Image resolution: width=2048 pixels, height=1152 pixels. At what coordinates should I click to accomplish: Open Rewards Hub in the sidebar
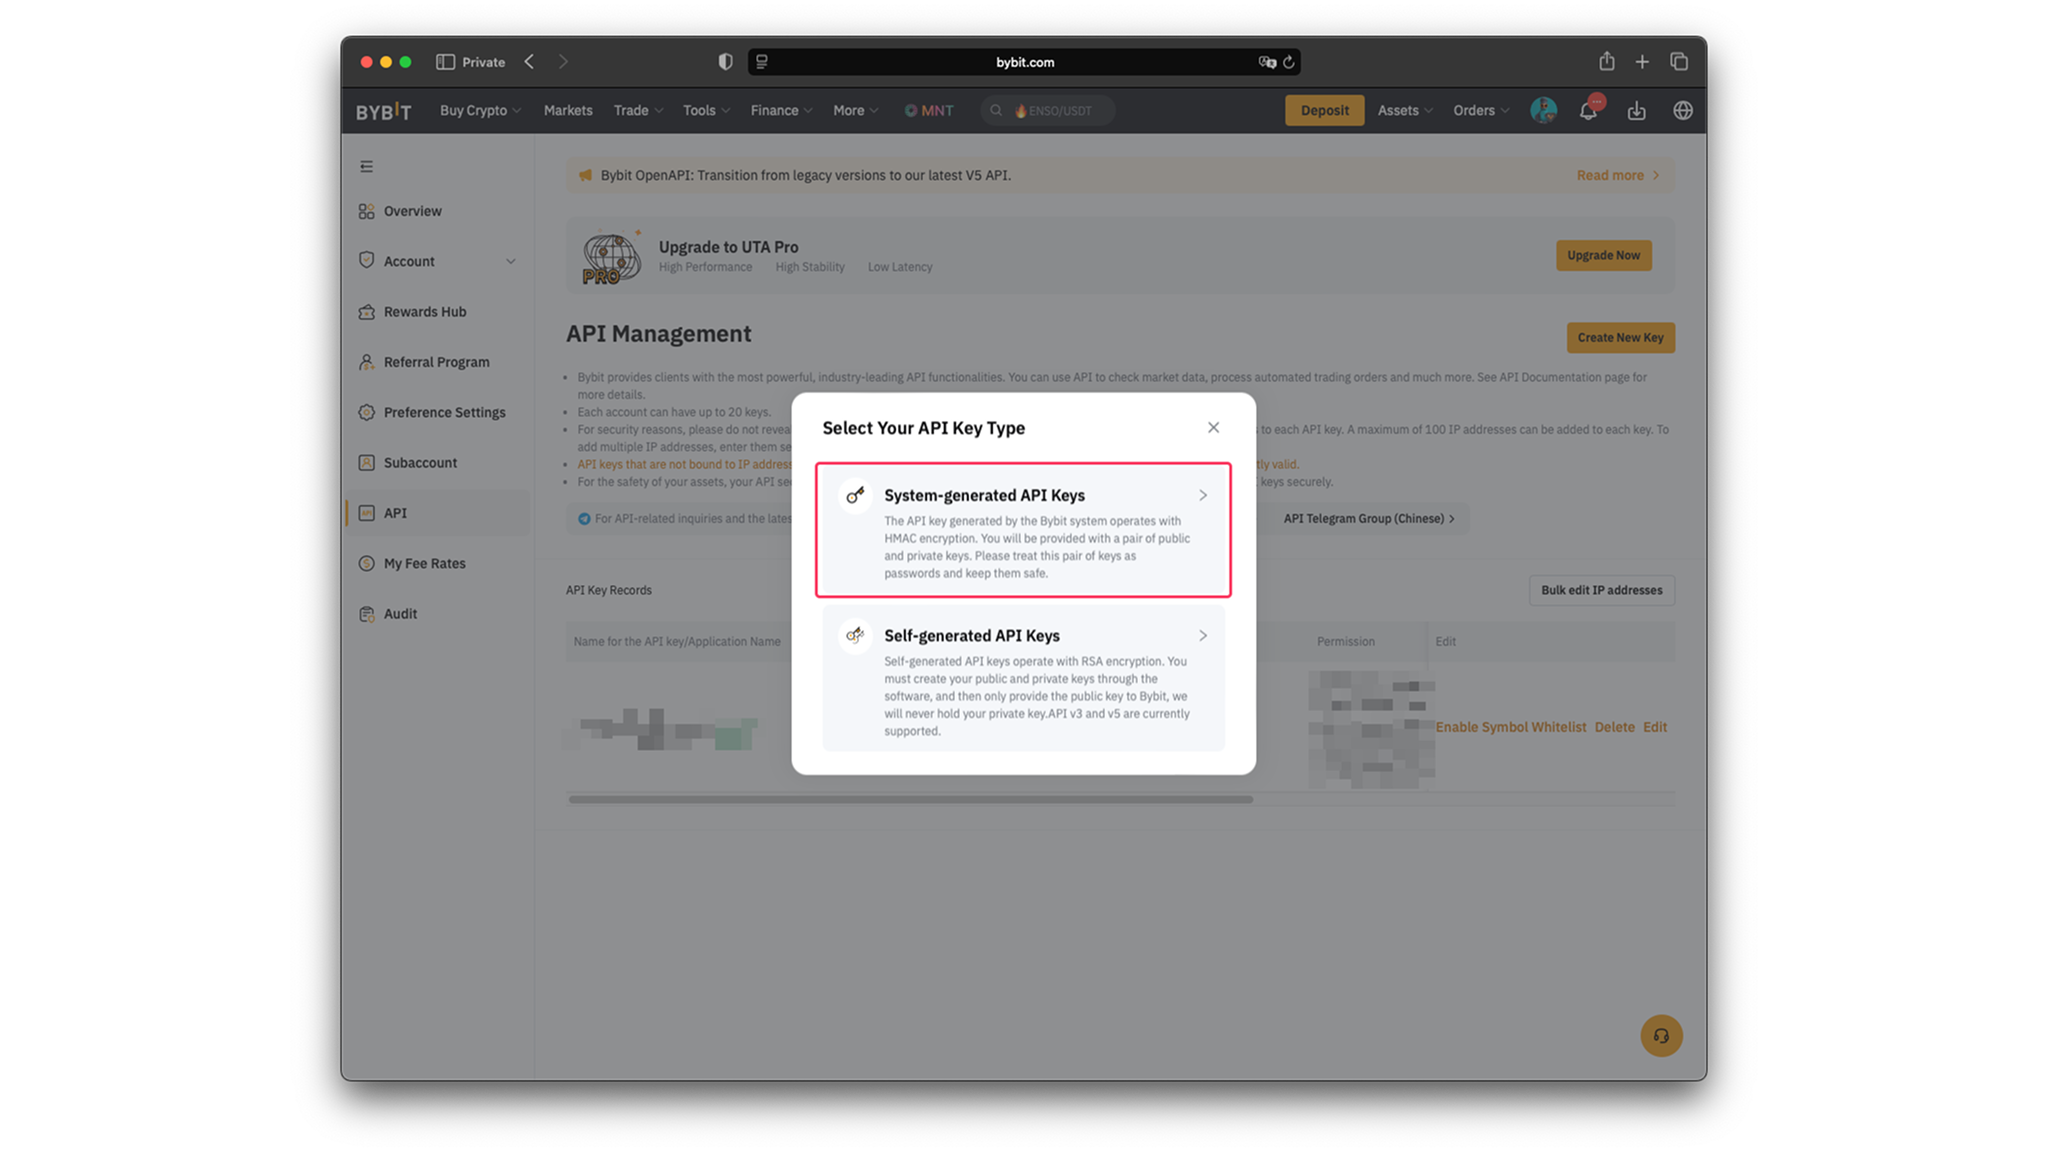point(437,312)
